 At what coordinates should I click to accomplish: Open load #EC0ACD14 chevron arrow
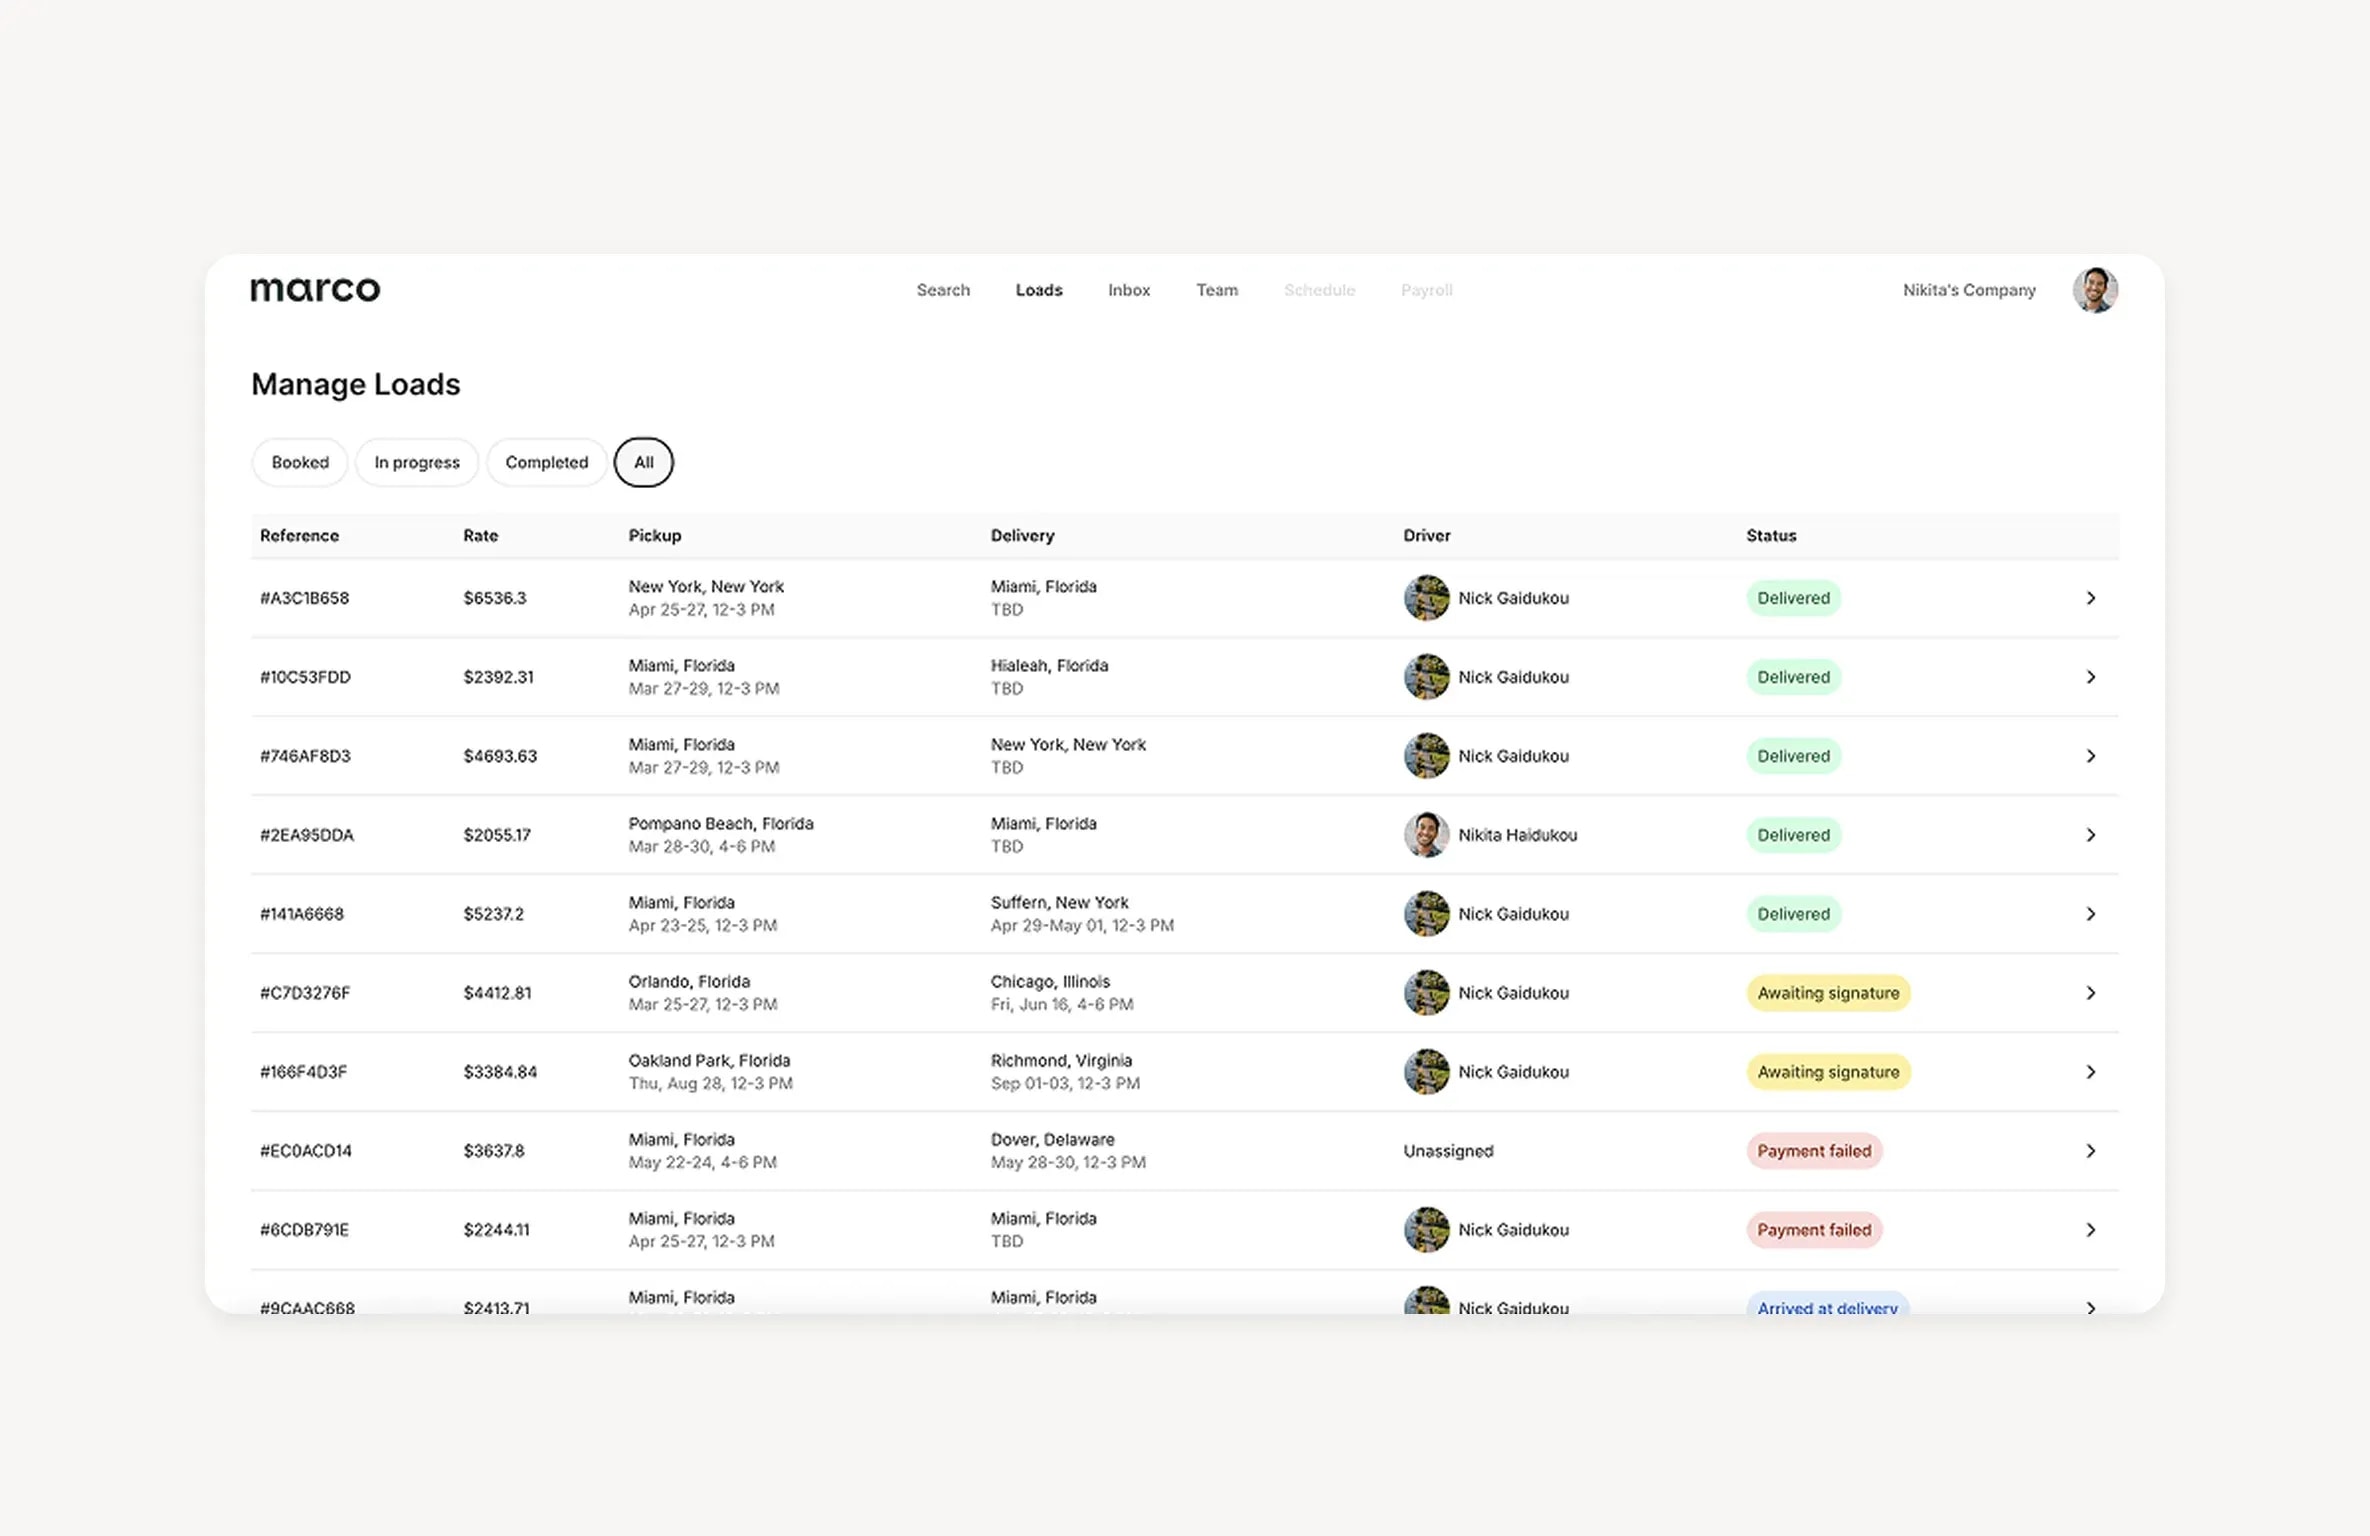tap(2090, 1151)
